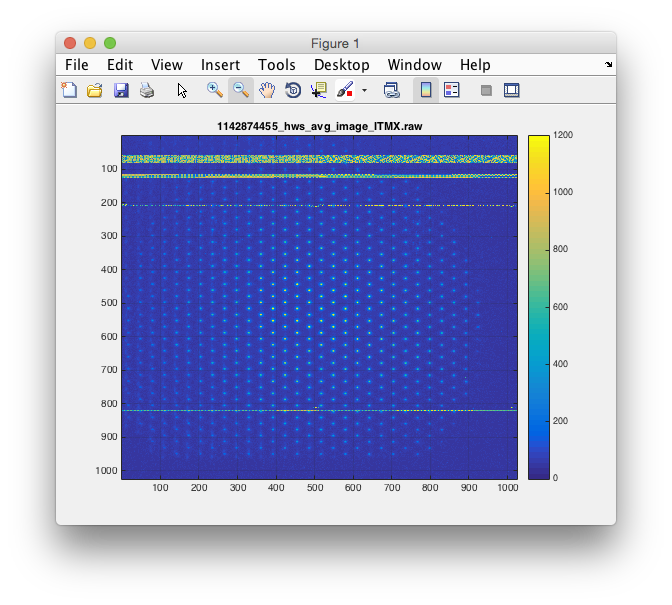This screenshot has height=605, width=672.
Task: Click the x-axis tick label 100
Action: (160, 488)
